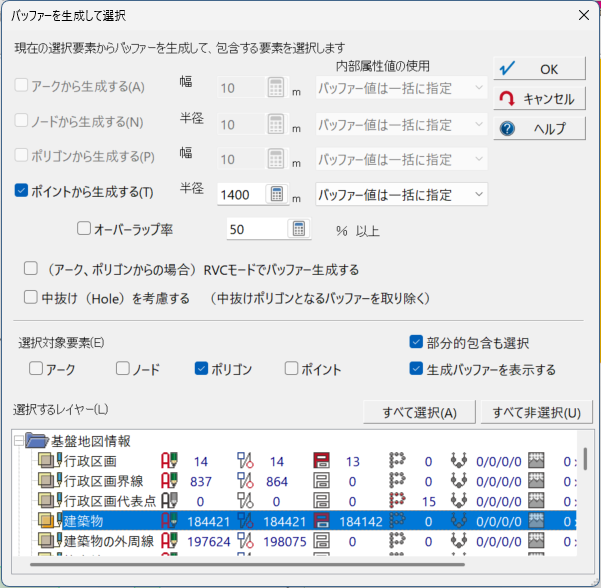Click the red point icon in 行政区画代表点 row
Screen dimensions: 601x588
click(397, 501)
